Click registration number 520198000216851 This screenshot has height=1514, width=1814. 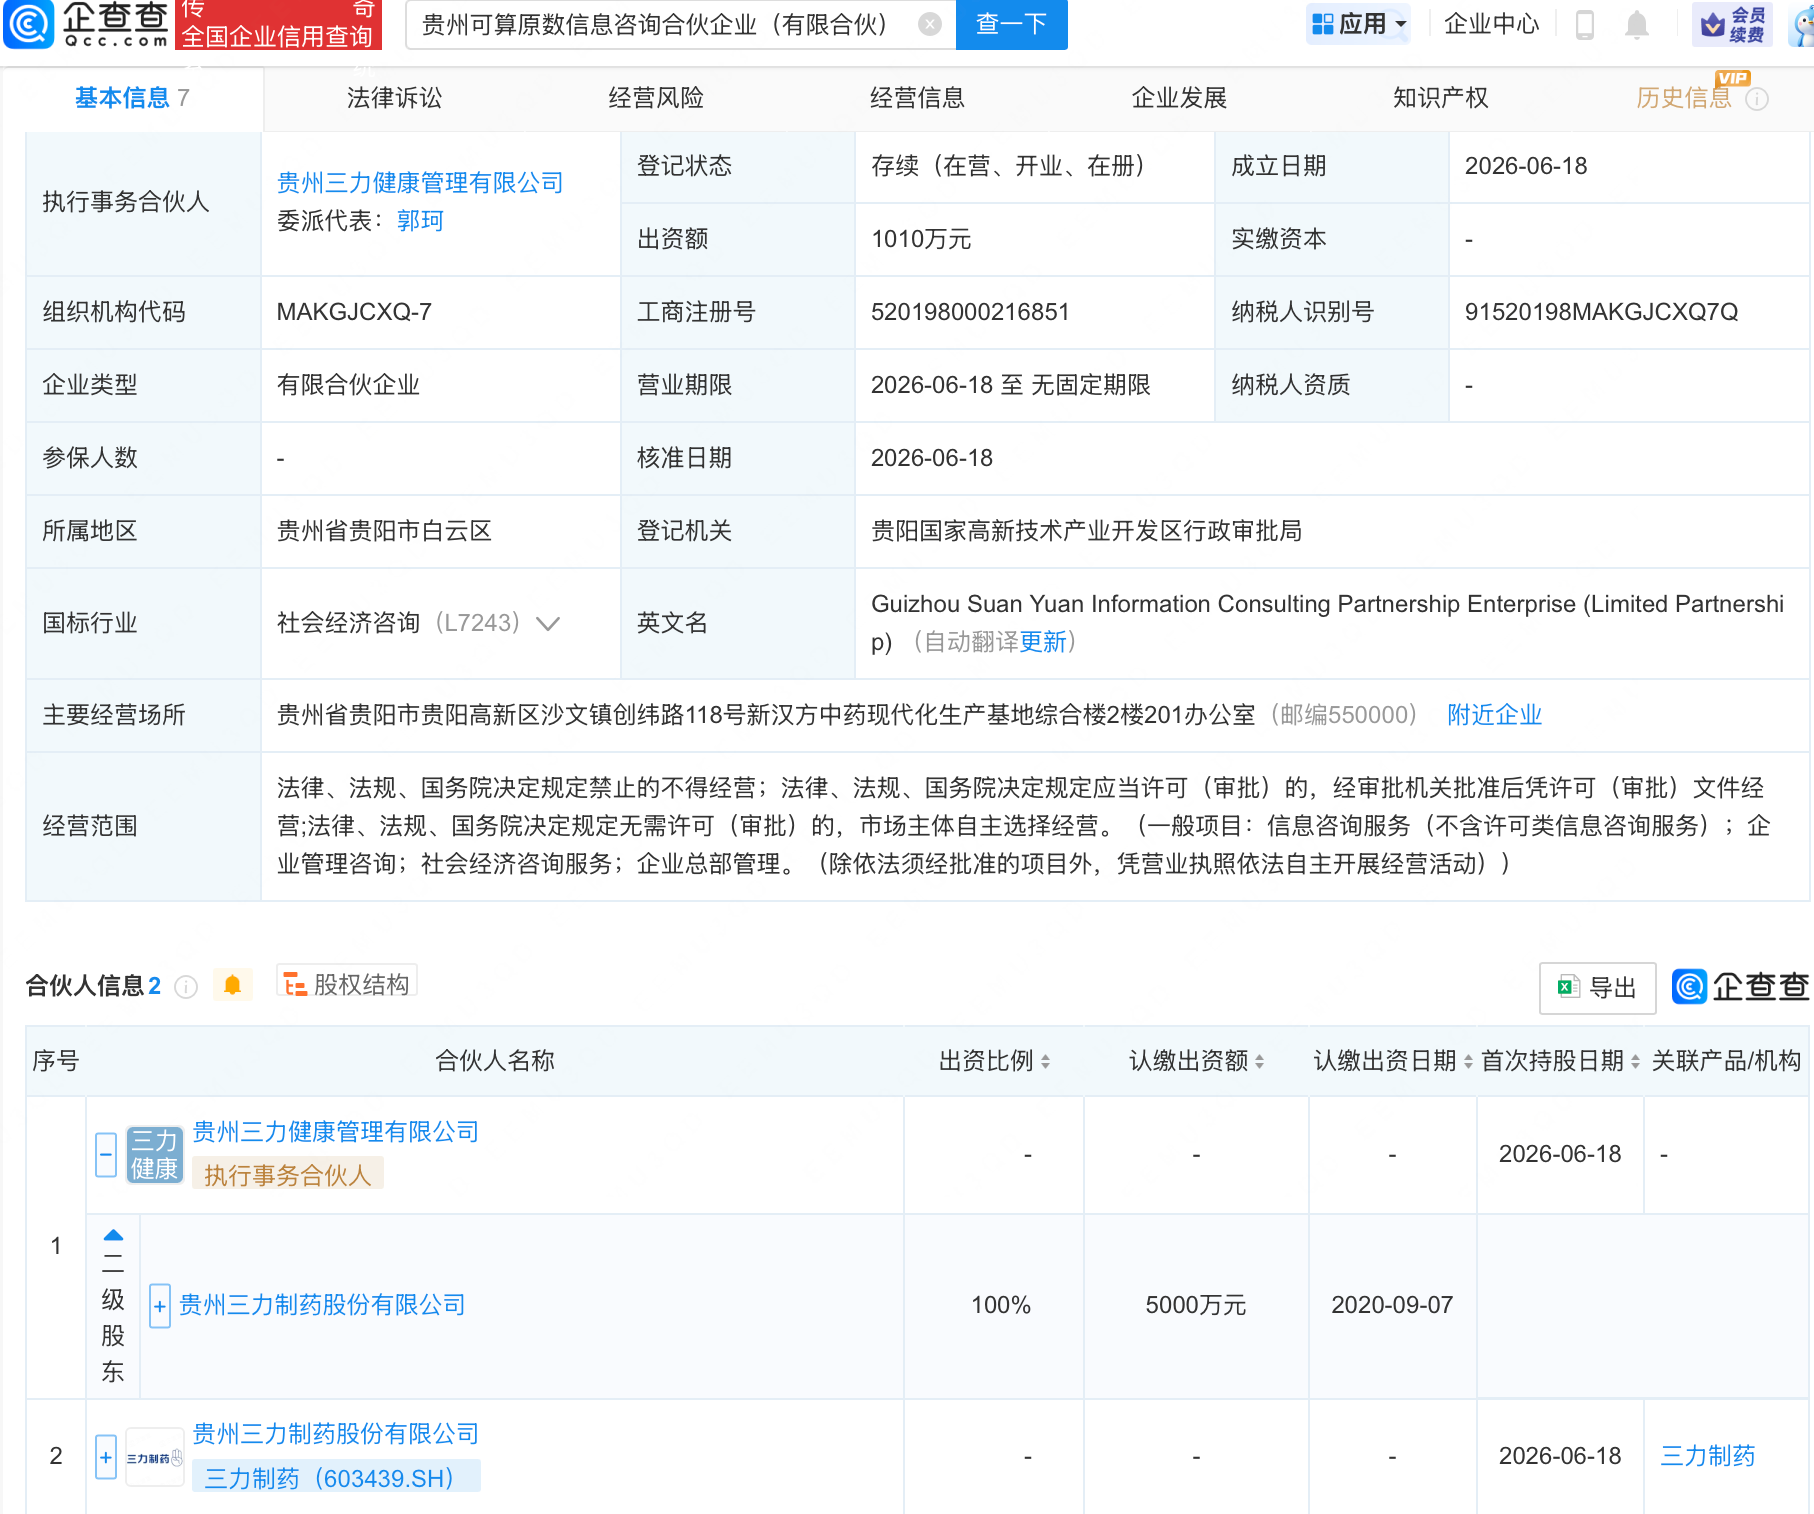click(970, 312)
